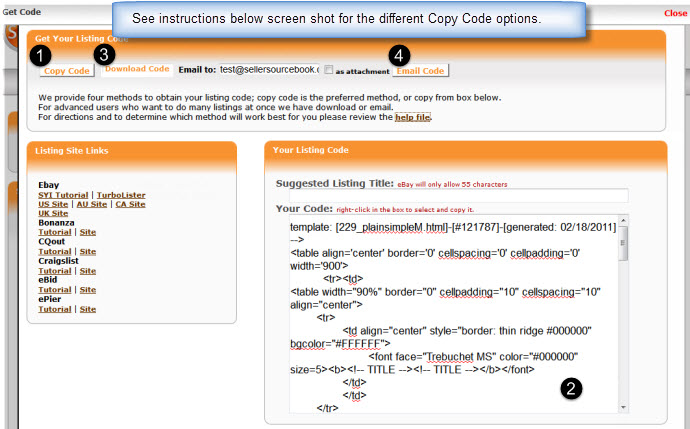Viewport: 690px width, 429px height.
Task: Open the Craigslist Tutorial link
Action: pyautogui.click(x=55, y=271)
